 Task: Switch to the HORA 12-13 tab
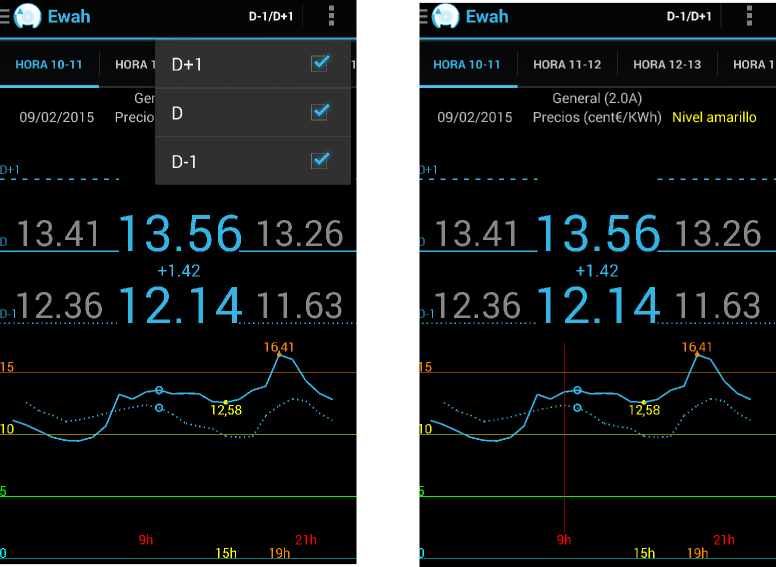[x=667, y=65]
